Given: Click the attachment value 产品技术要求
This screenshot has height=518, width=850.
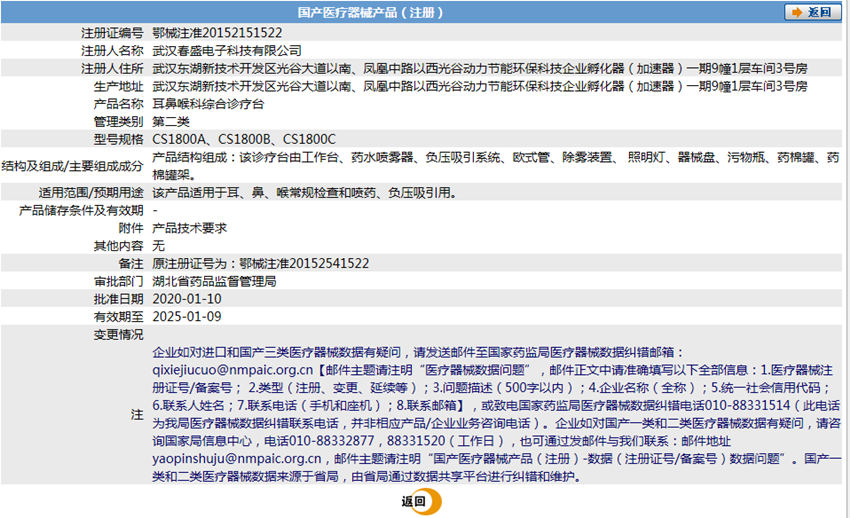Looking at the screenshot, I should coord(189,228).
